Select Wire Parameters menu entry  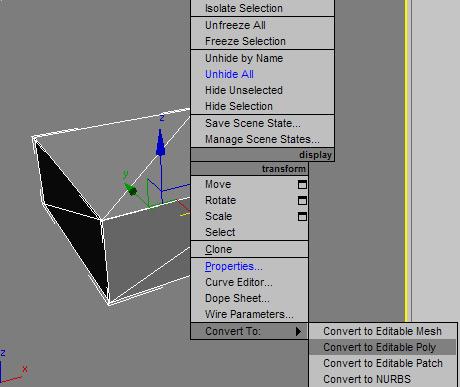(249, 314)
